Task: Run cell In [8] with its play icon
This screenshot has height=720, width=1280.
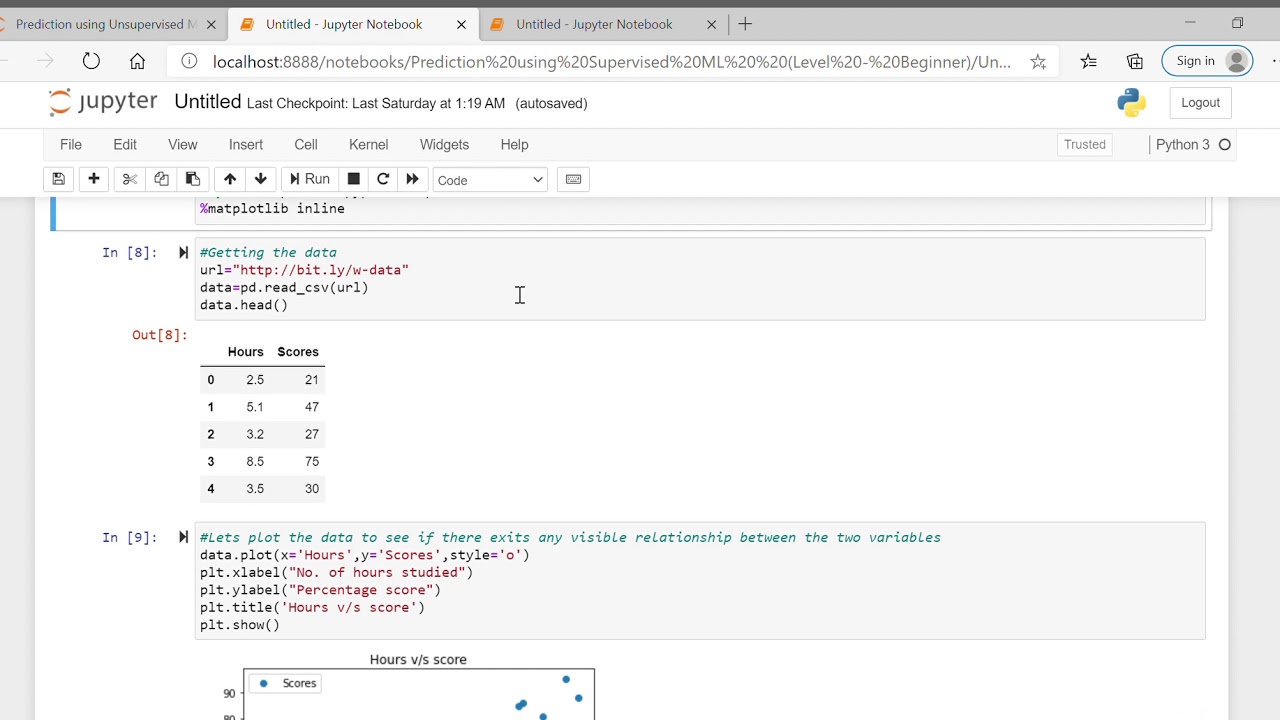Action: pyautogui.click(x=183, y=253)
